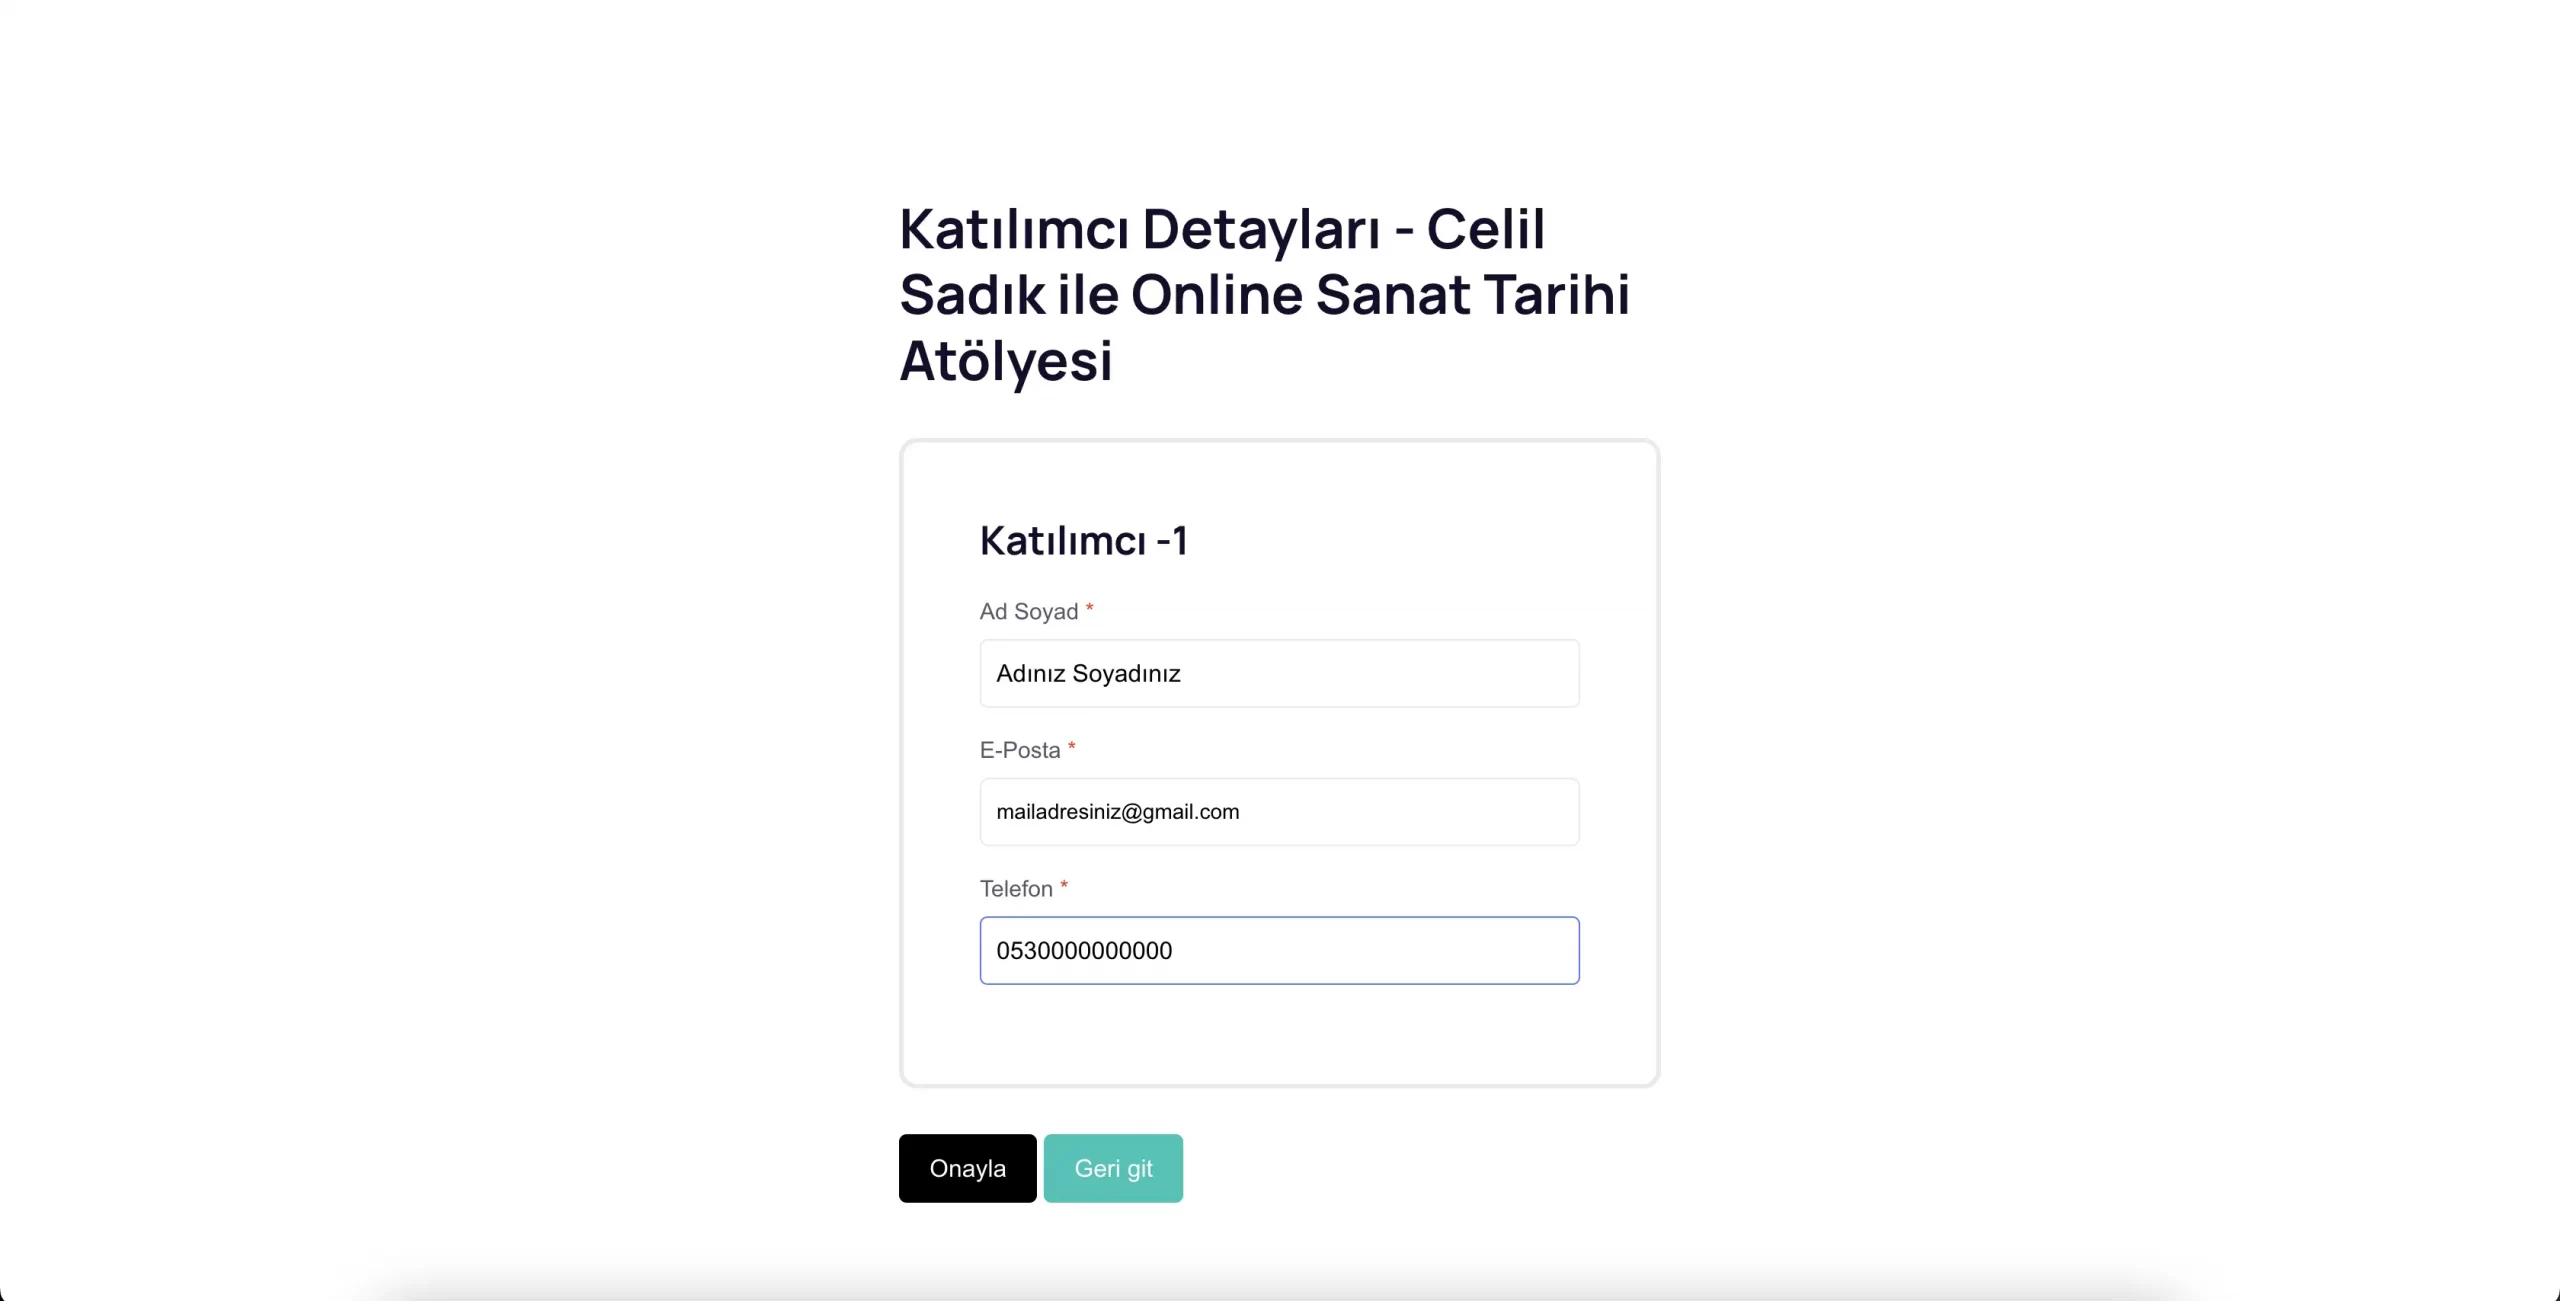This screenshot has height=1301, width=2560.
Task: Focus the E-Posta email field
Action: pos(1279,812)
